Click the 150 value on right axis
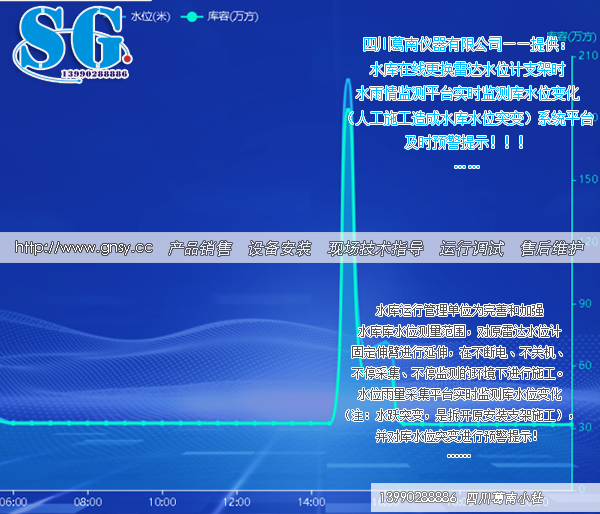 pyautogui.click(x=587, y=179)
